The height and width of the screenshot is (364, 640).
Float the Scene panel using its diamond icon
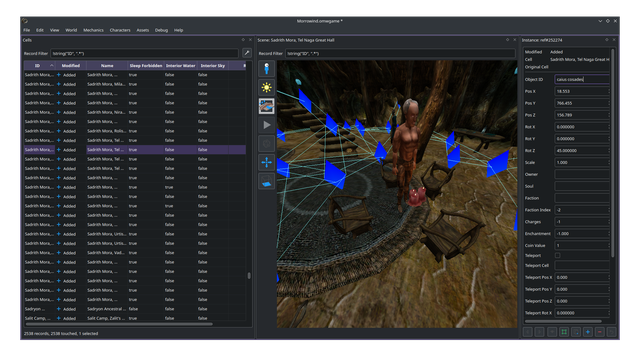[x=507, y=40]
